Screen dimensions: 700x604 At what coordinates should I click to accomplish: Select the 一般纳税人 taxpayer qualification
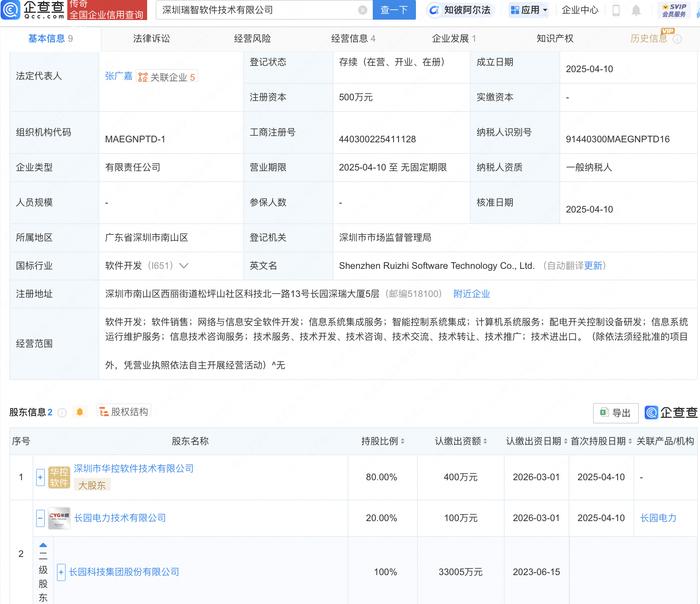click(588, 167)
